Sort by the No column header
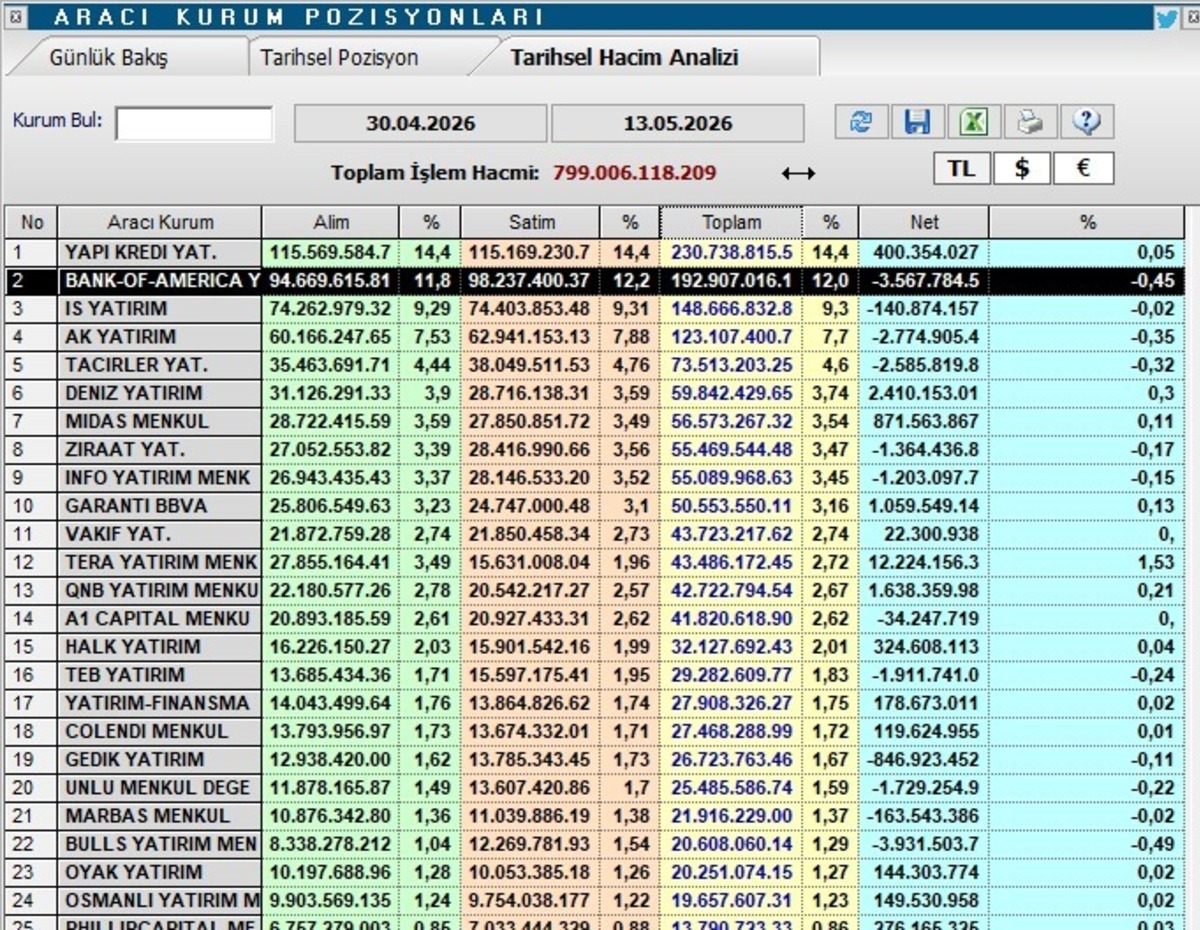 click(32, 222)
